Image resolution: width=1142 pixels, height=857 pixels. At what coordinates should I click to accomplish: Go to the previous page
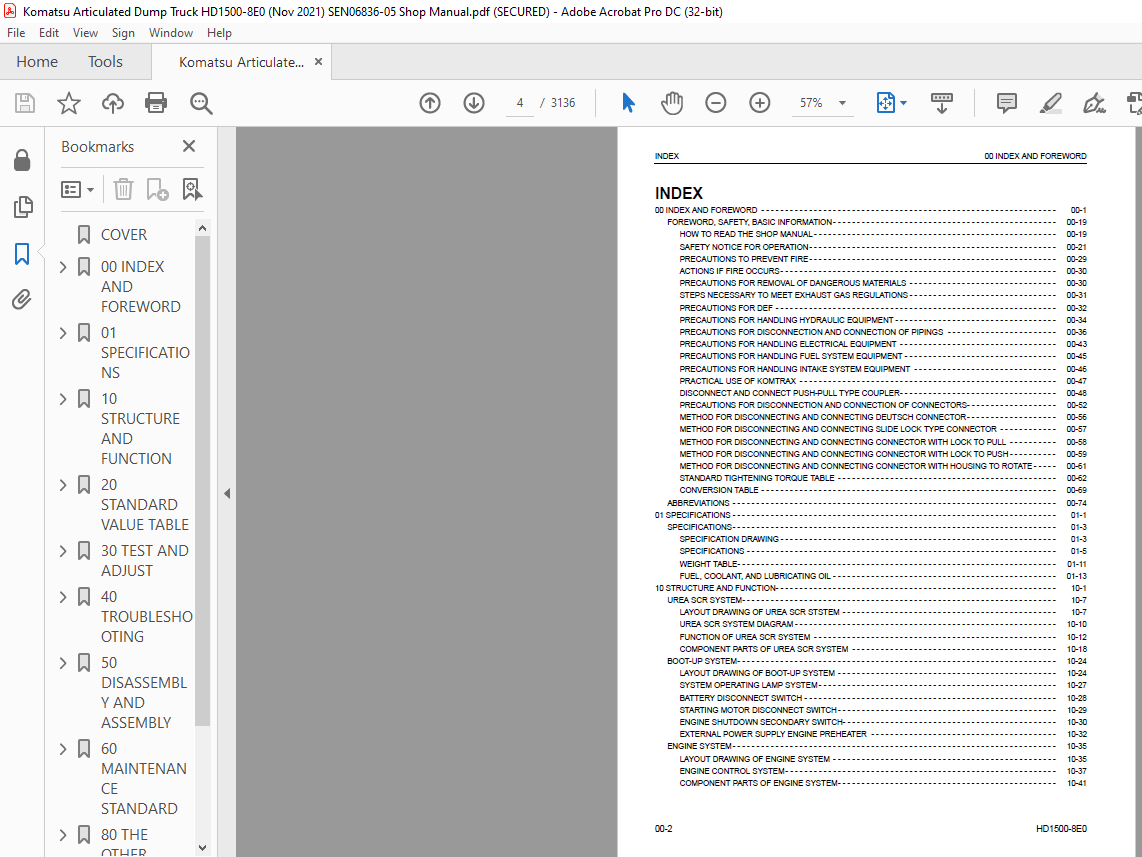click(430, 103)
